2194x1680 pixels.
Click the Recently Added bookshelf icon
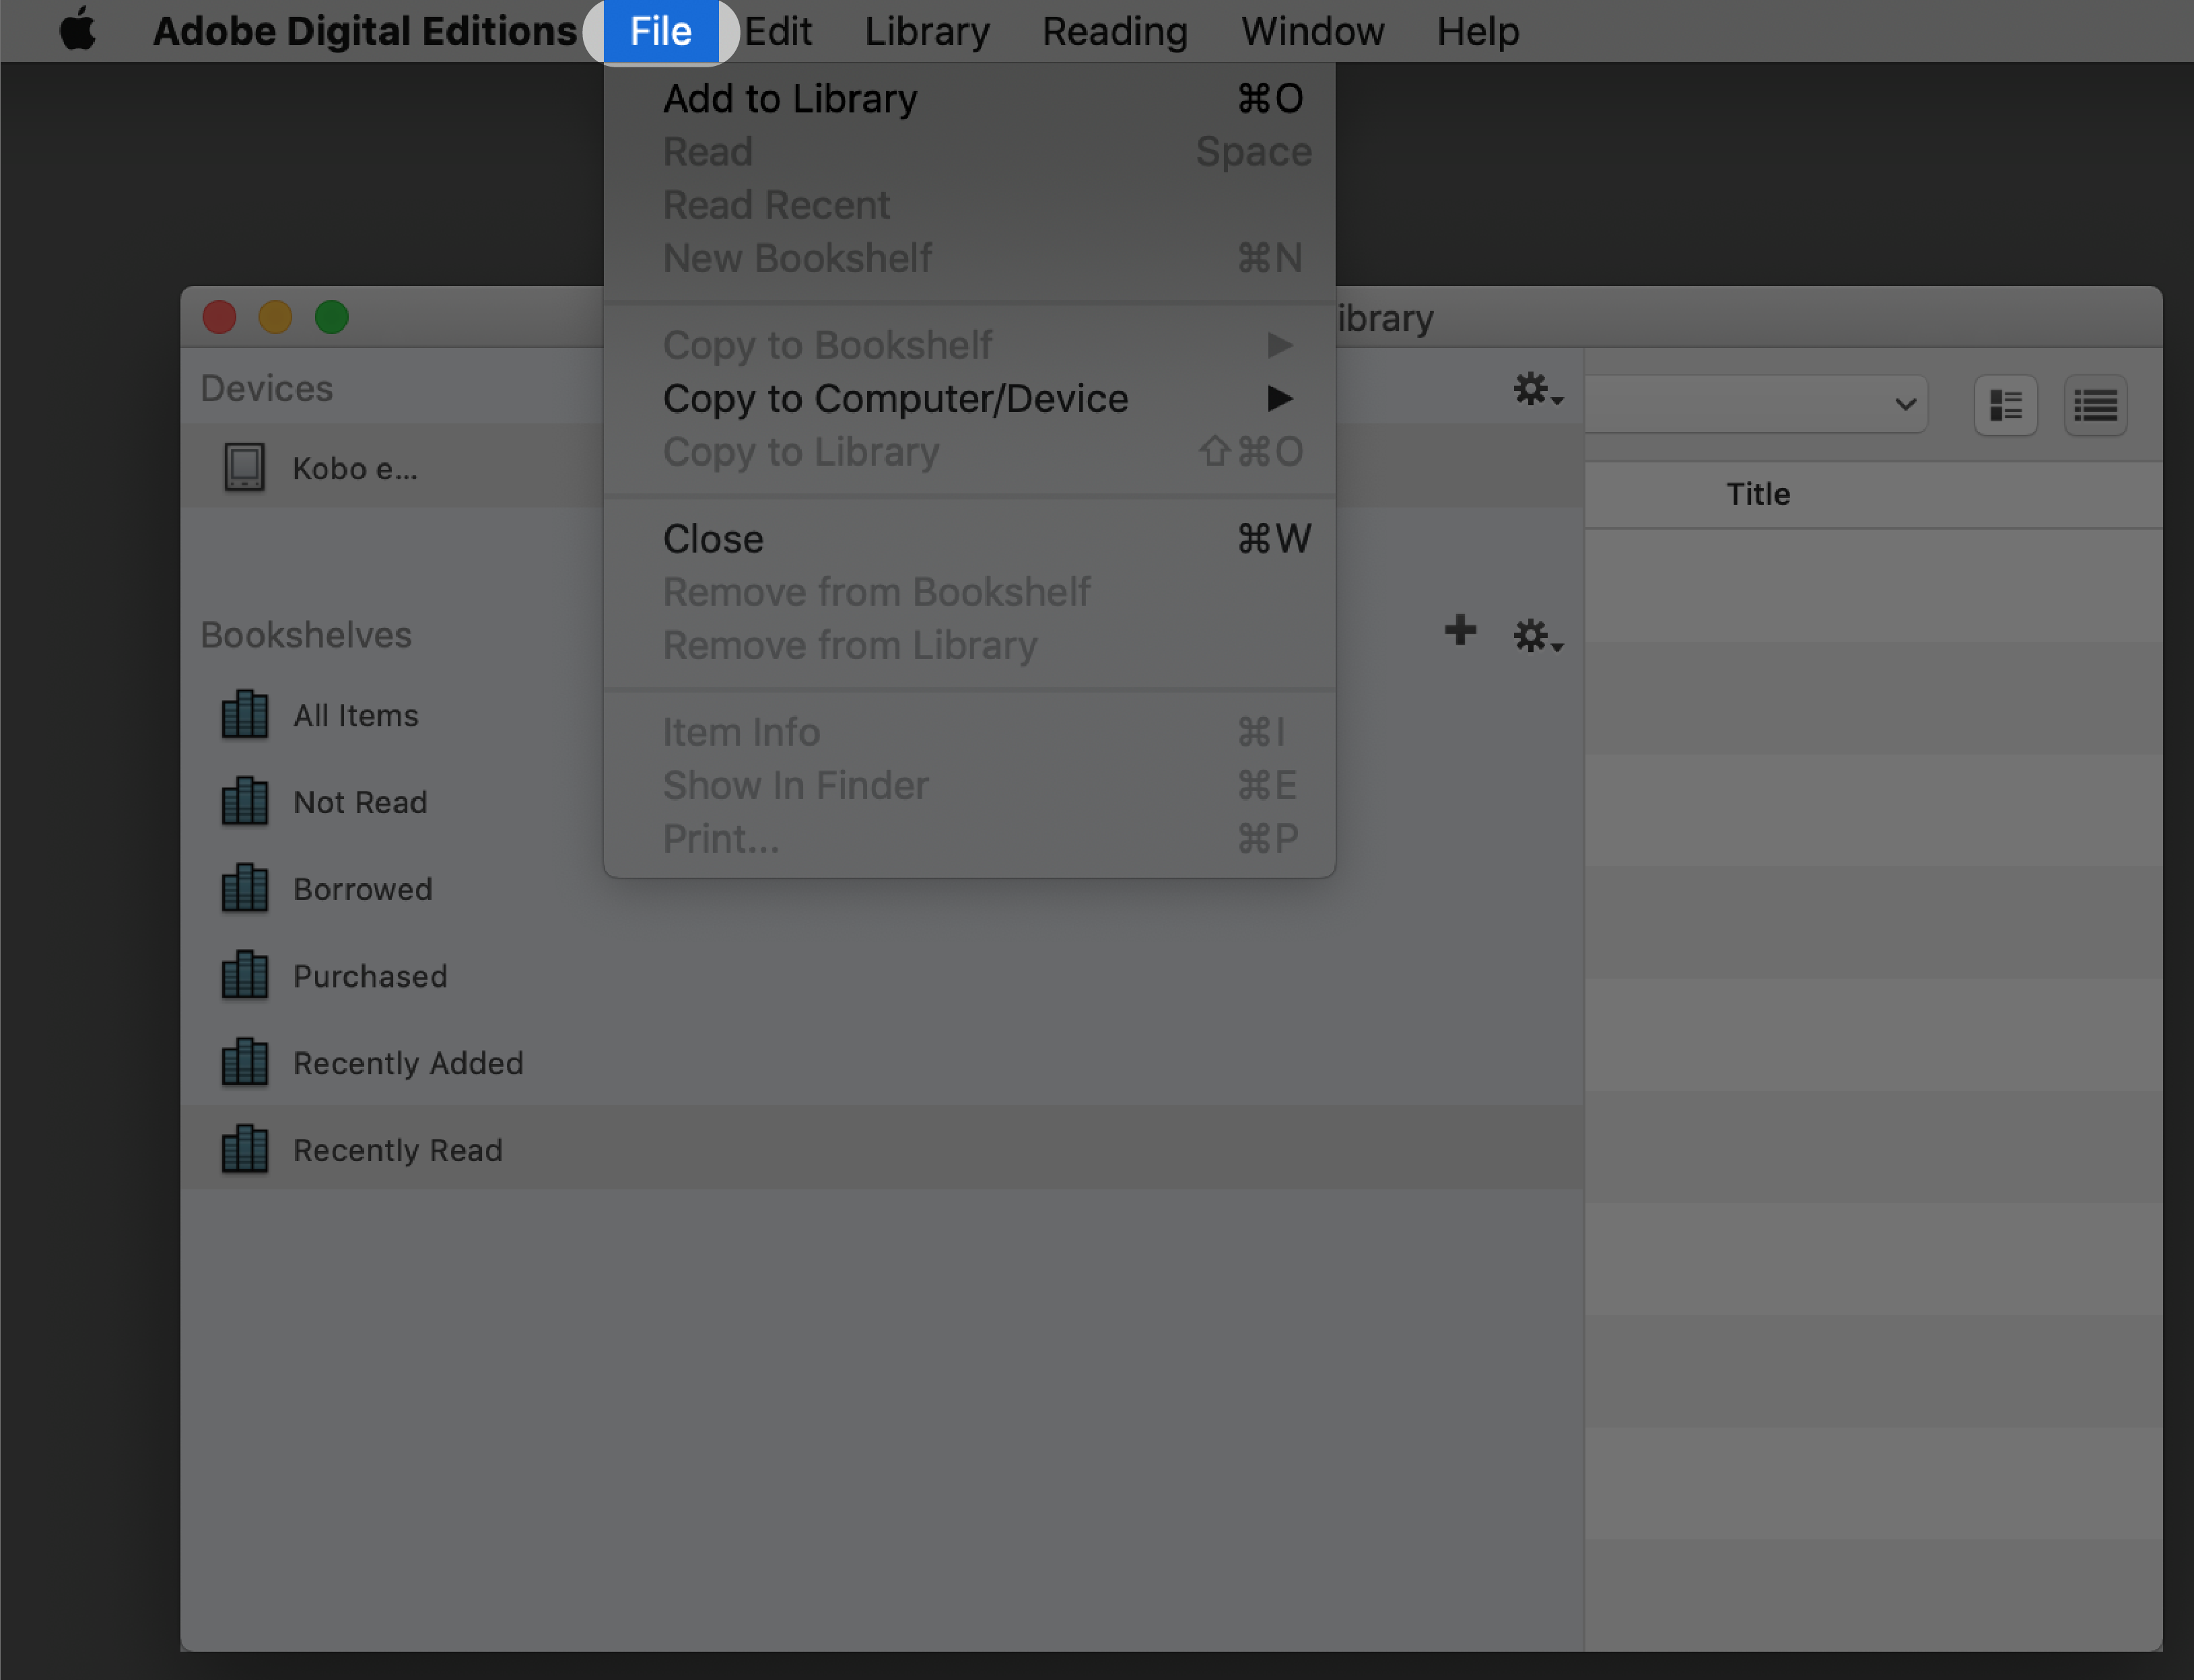pos(245,1062)
